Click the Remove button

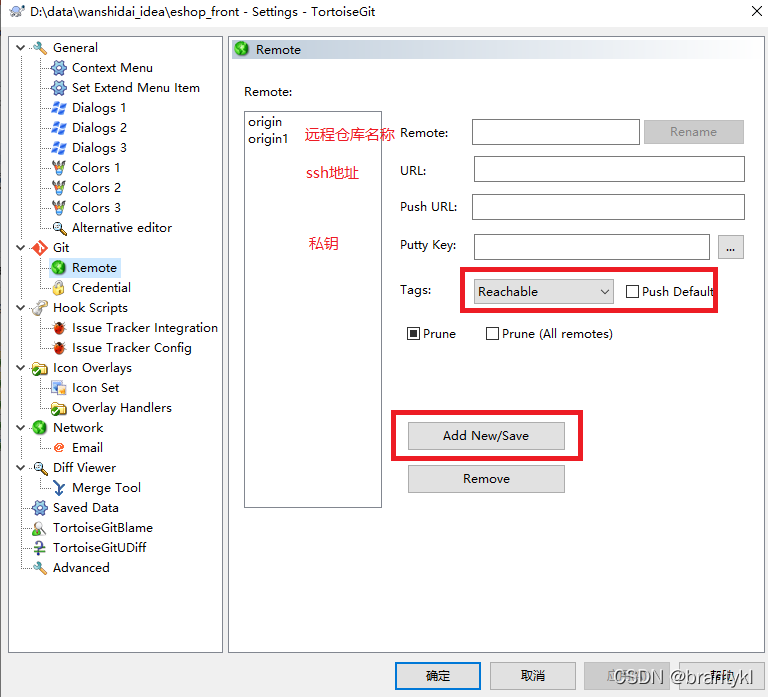(x=486, y=479)
